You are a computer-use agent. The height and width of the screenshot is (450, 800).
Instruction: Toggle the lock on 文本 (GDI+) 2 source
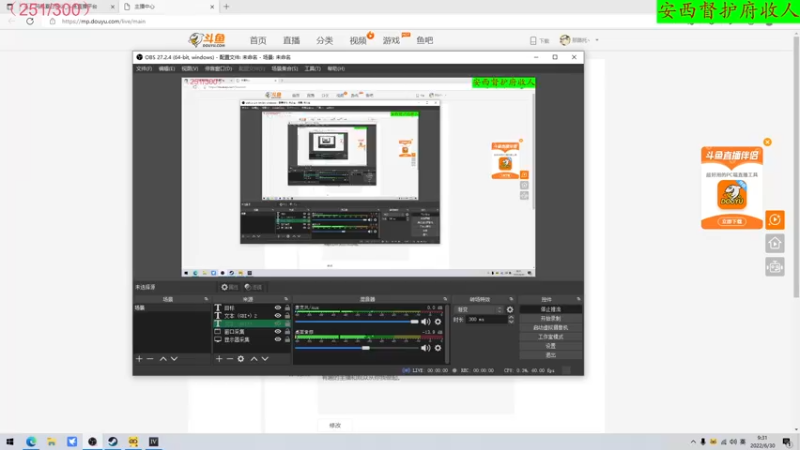coord(287,316)
